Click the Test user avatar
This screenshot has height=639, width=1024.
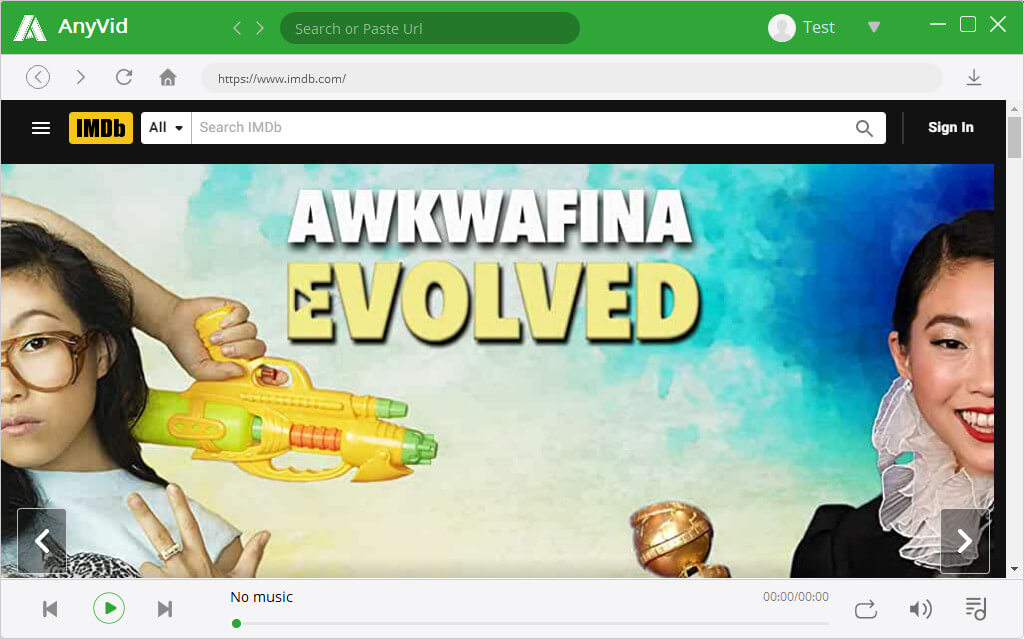tap(782, 27)
